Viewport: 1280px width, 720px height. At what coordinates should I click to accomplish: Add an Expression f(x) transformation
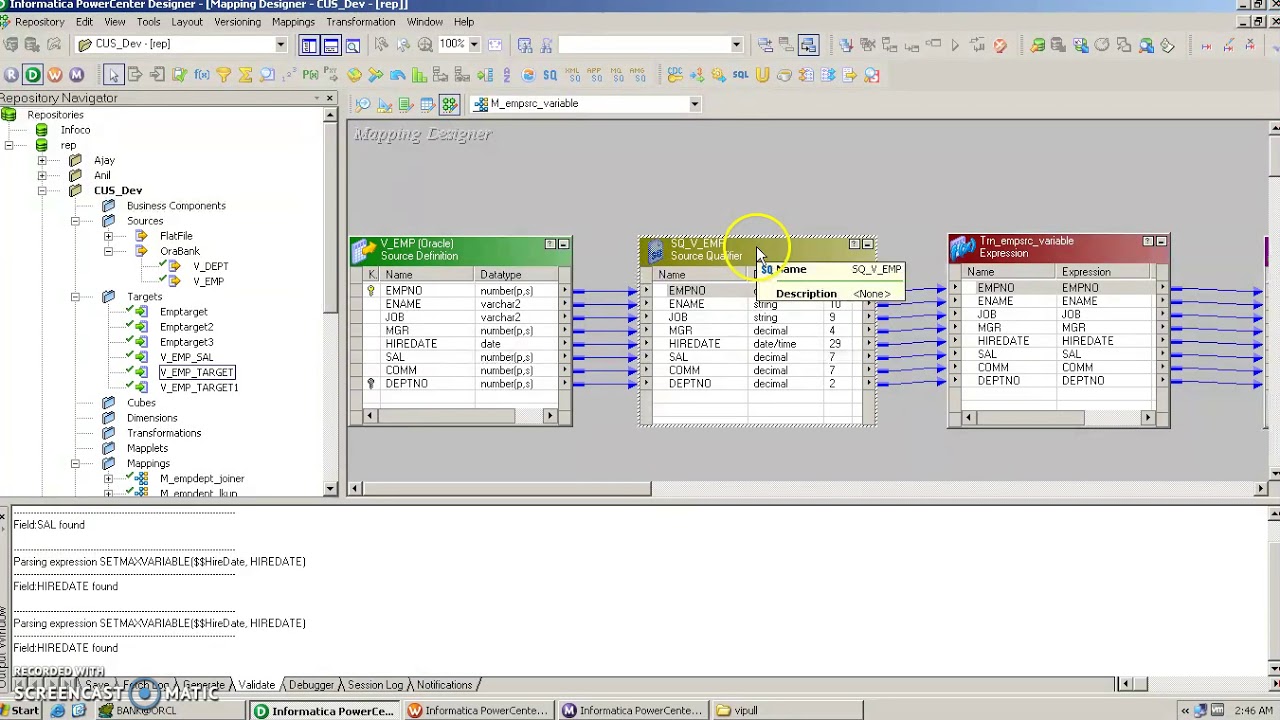pyautogui.click(x=202, y=75)
